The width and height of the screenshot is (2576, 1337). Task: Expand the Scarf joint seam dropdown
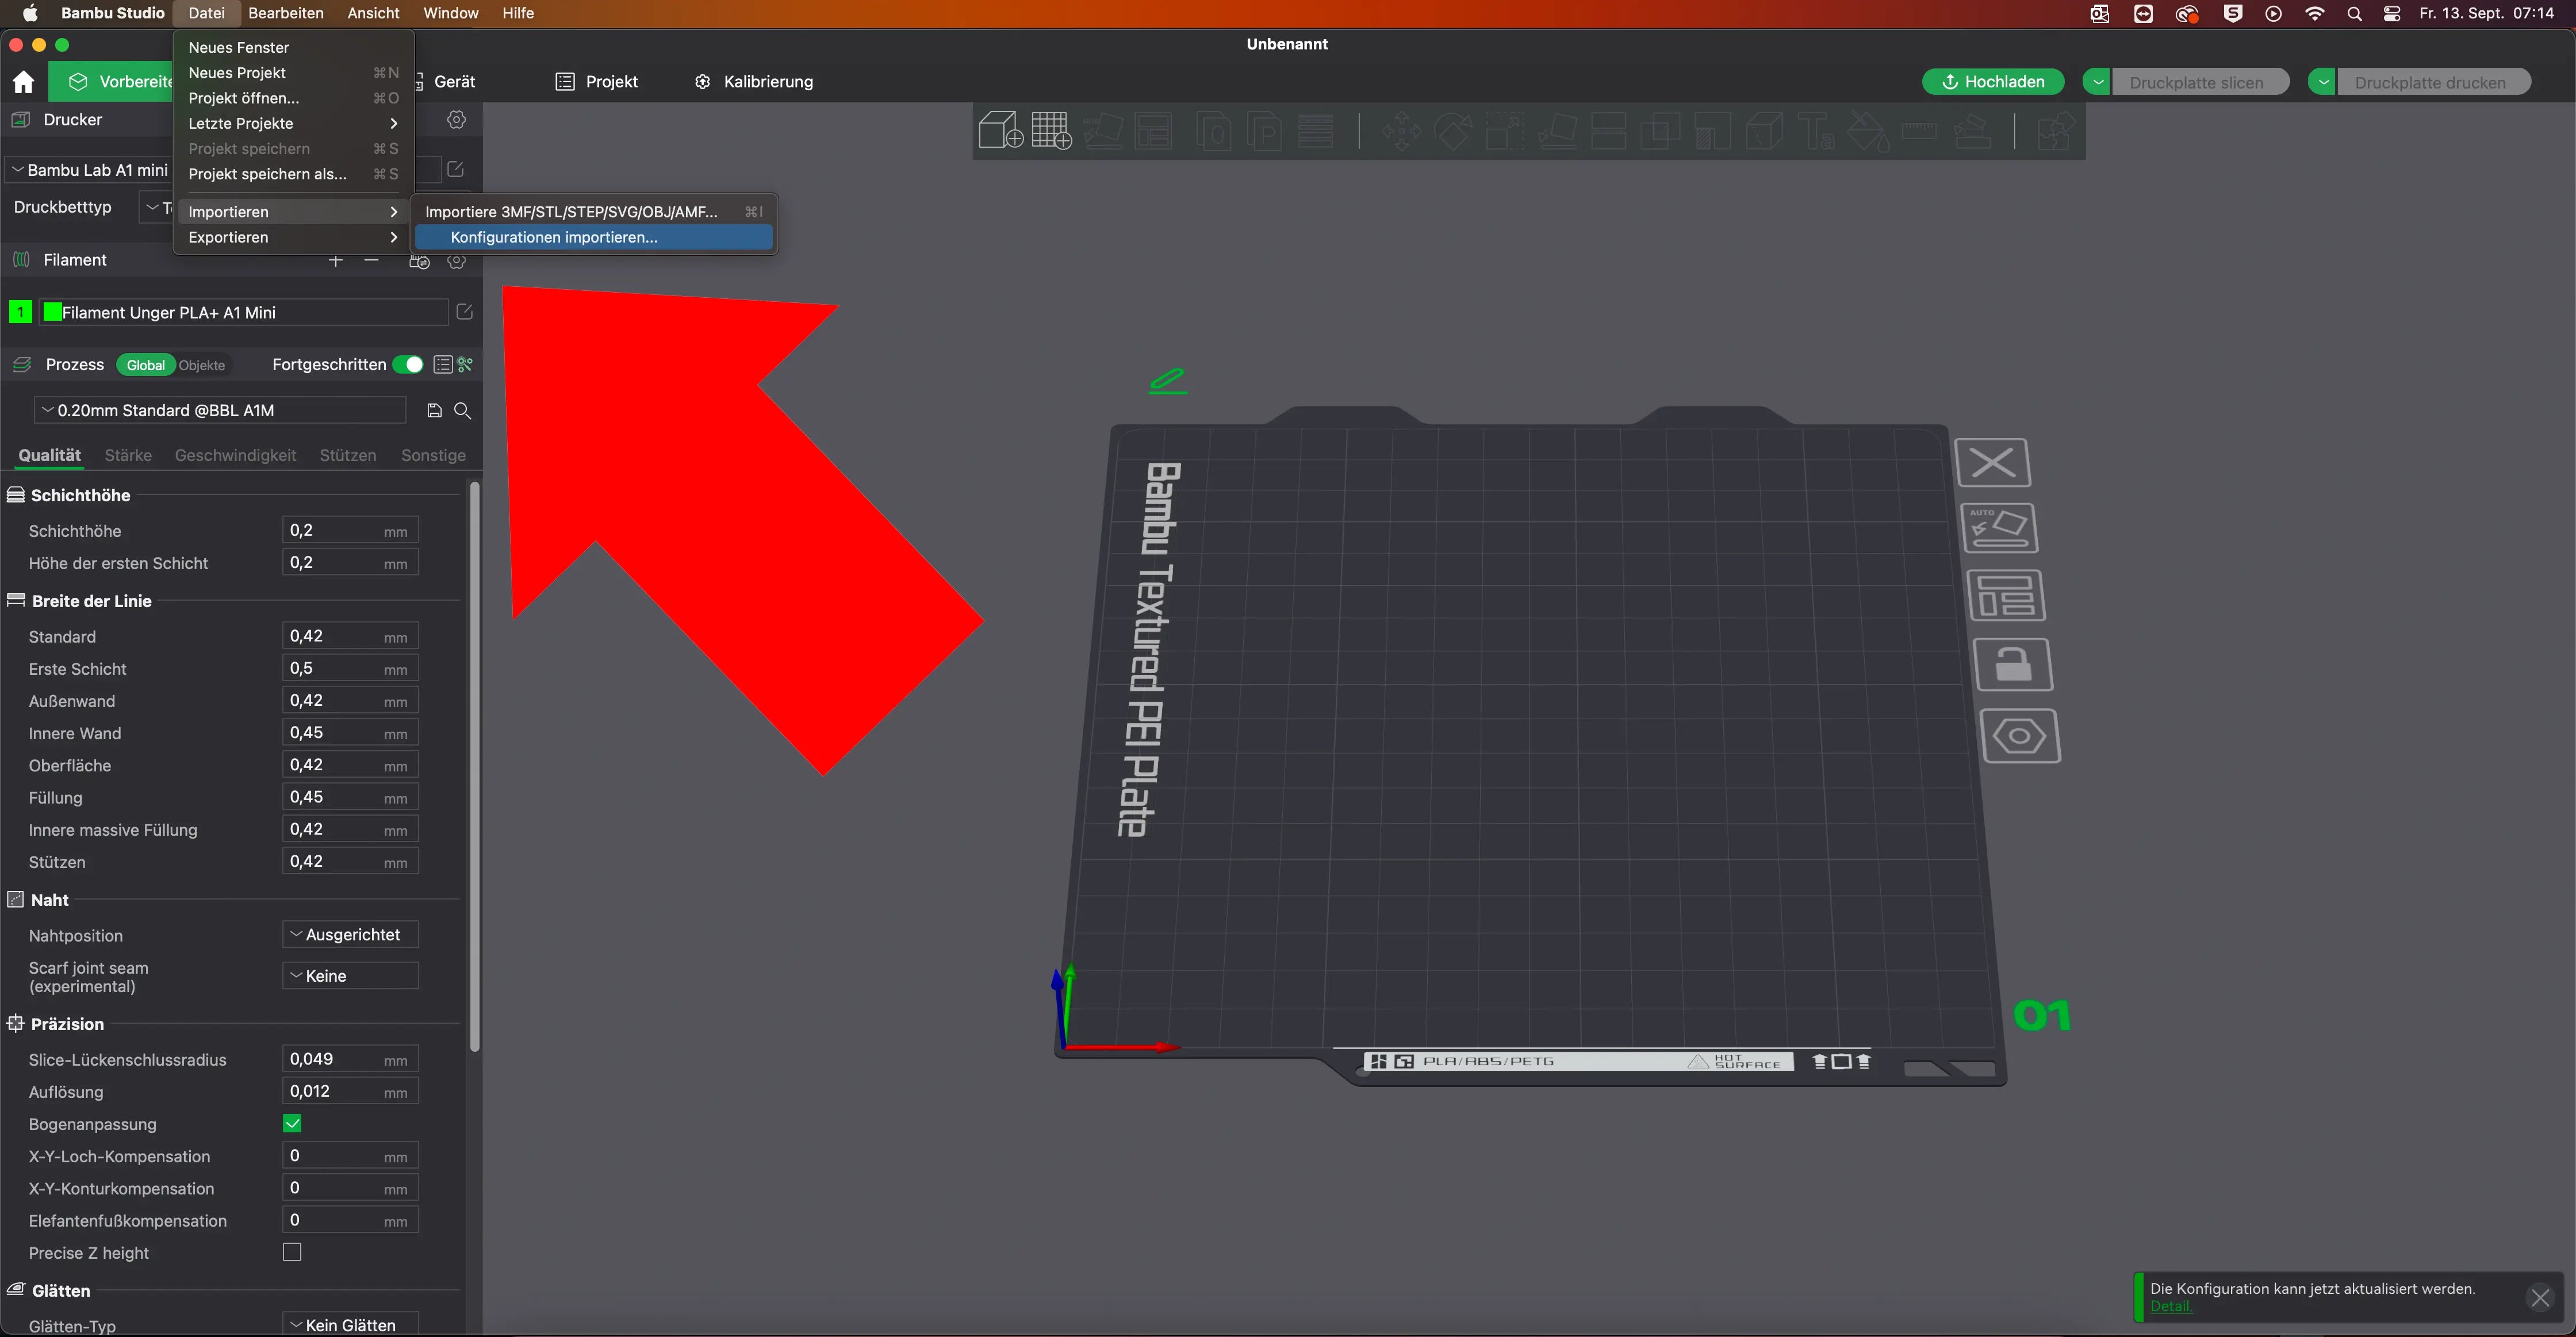(350, 976)
